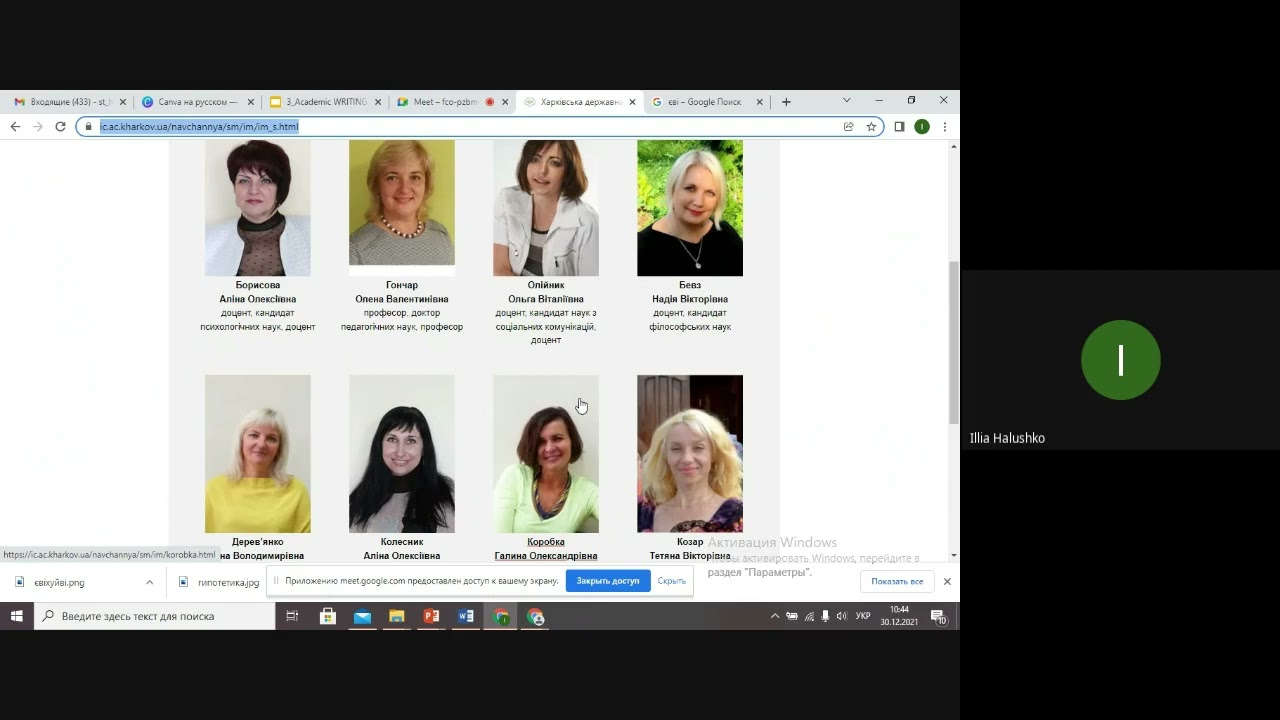Open photo of Гончар Олена Валентинівна

(x=402, y=208)
